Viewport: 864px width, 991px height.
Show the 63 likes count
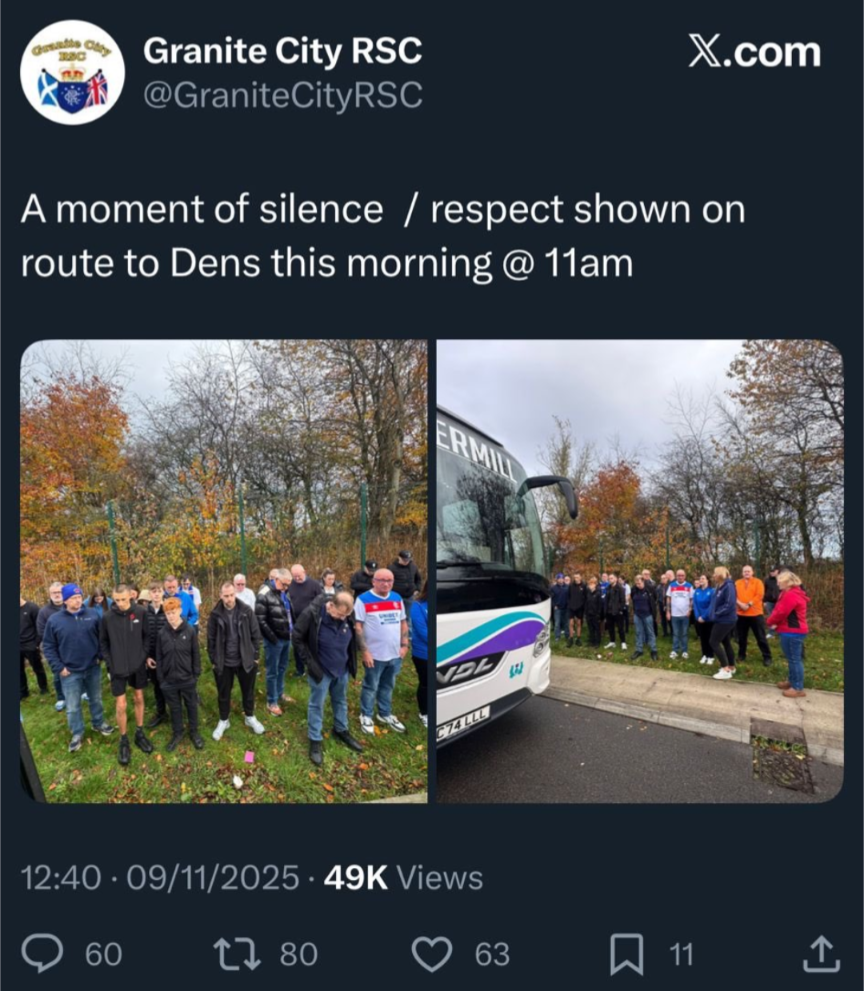click(492, 954)
